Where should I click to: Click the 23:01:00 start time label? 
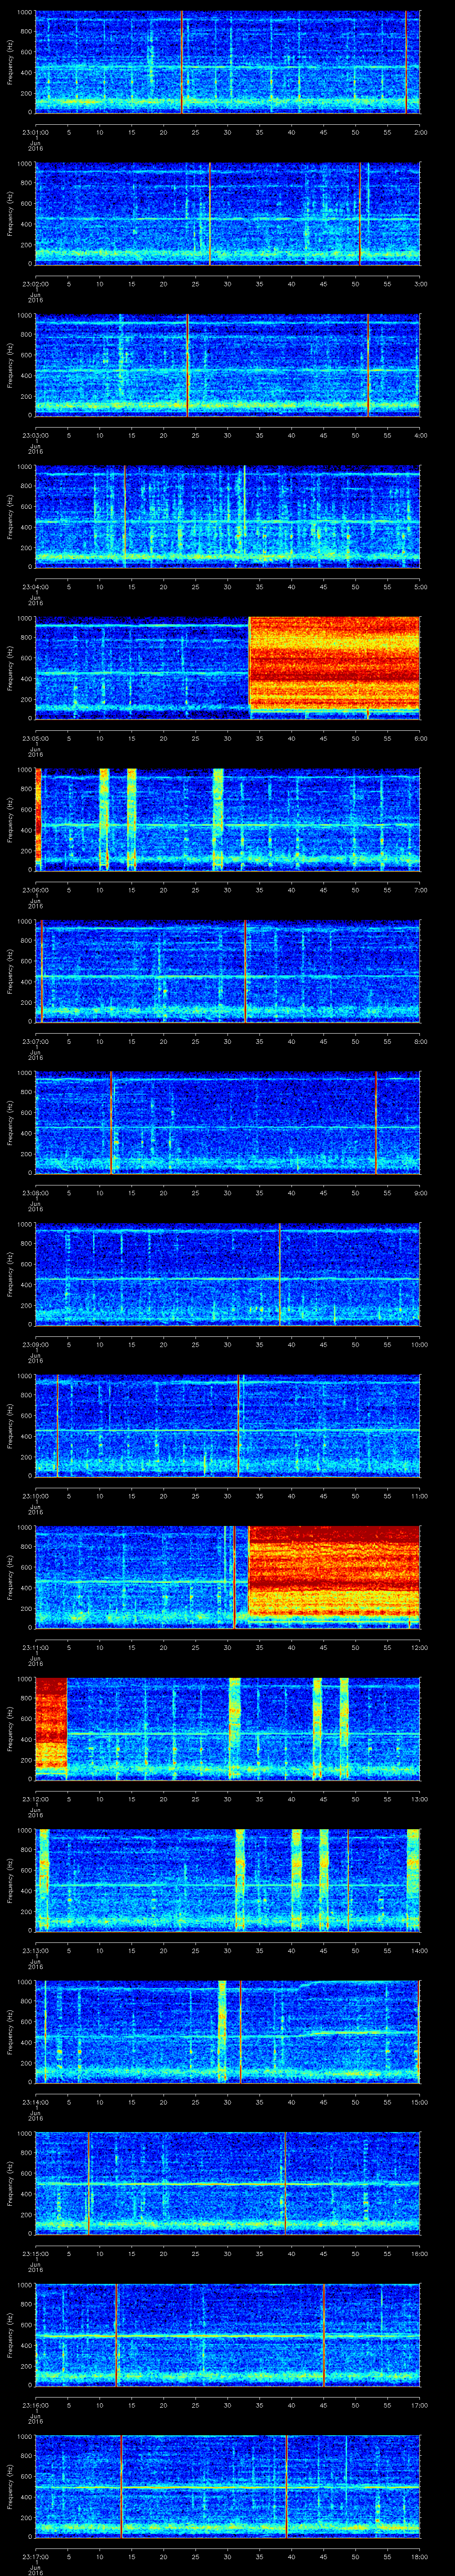(x=35, y=131)
